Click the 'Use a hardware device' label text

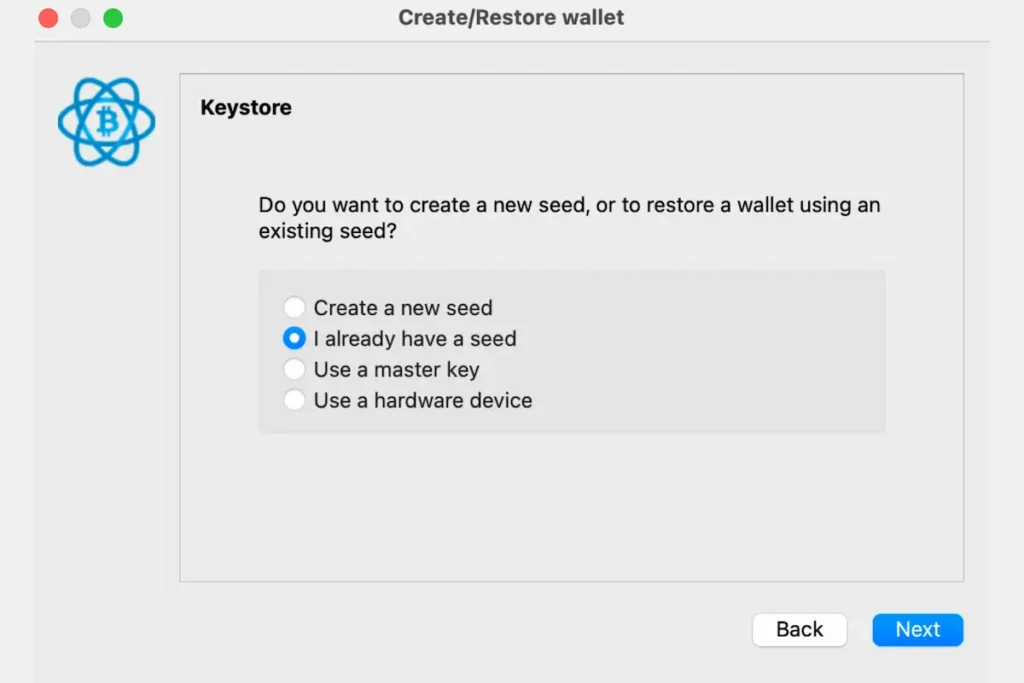pos(423,401)
